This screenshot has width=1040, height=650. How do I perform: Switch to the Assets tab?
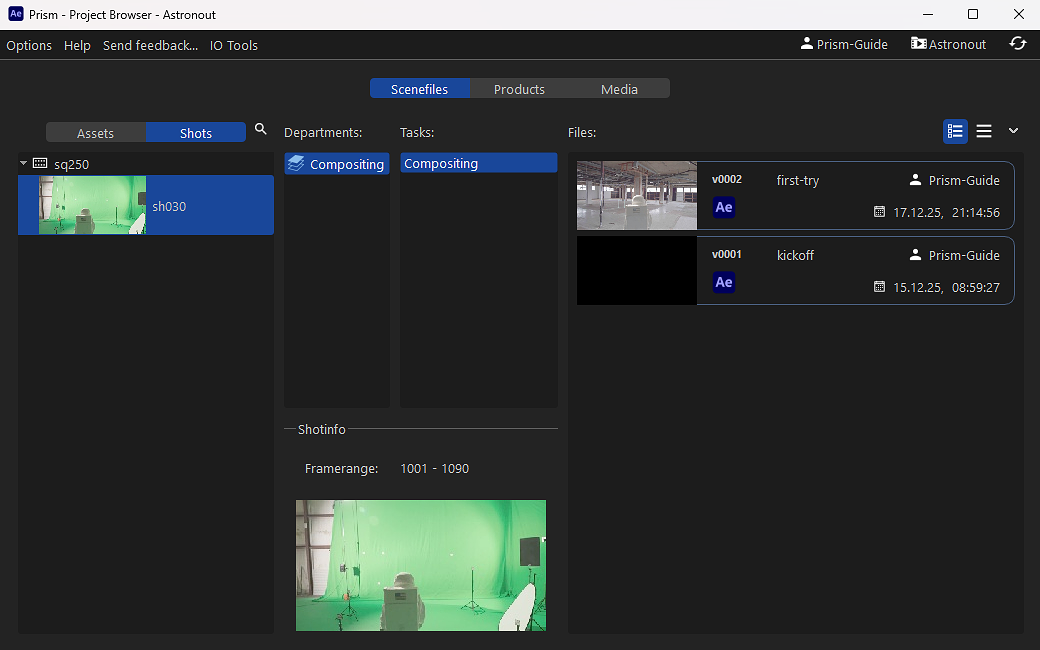tap(95, 132)
